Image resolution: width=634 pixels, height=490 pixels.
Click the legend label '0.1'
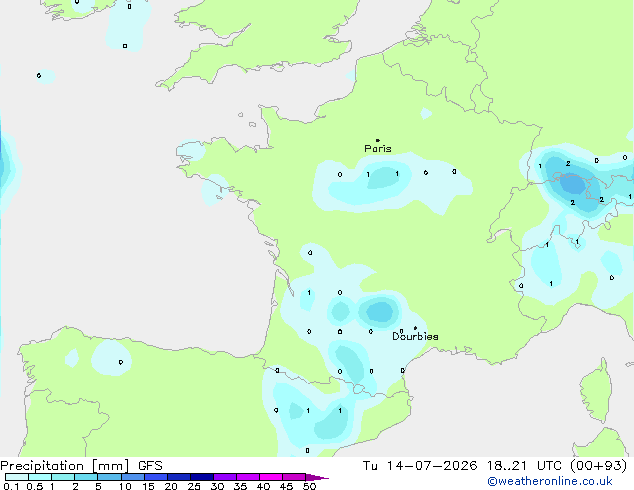coord(11,486)
